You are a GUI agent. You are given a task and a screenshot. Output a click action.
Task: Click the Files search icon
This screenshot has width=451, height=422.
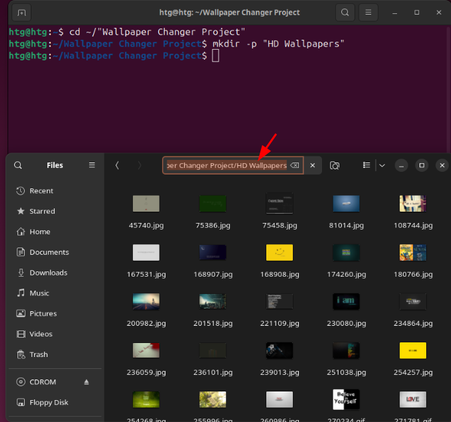[x=18, y=165]
